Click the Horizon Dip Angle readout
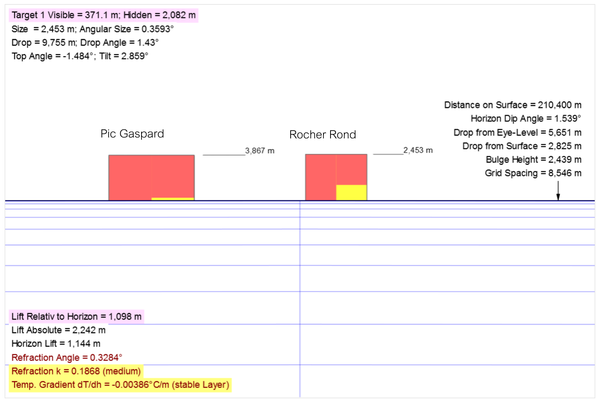 (x=526, y=118)
